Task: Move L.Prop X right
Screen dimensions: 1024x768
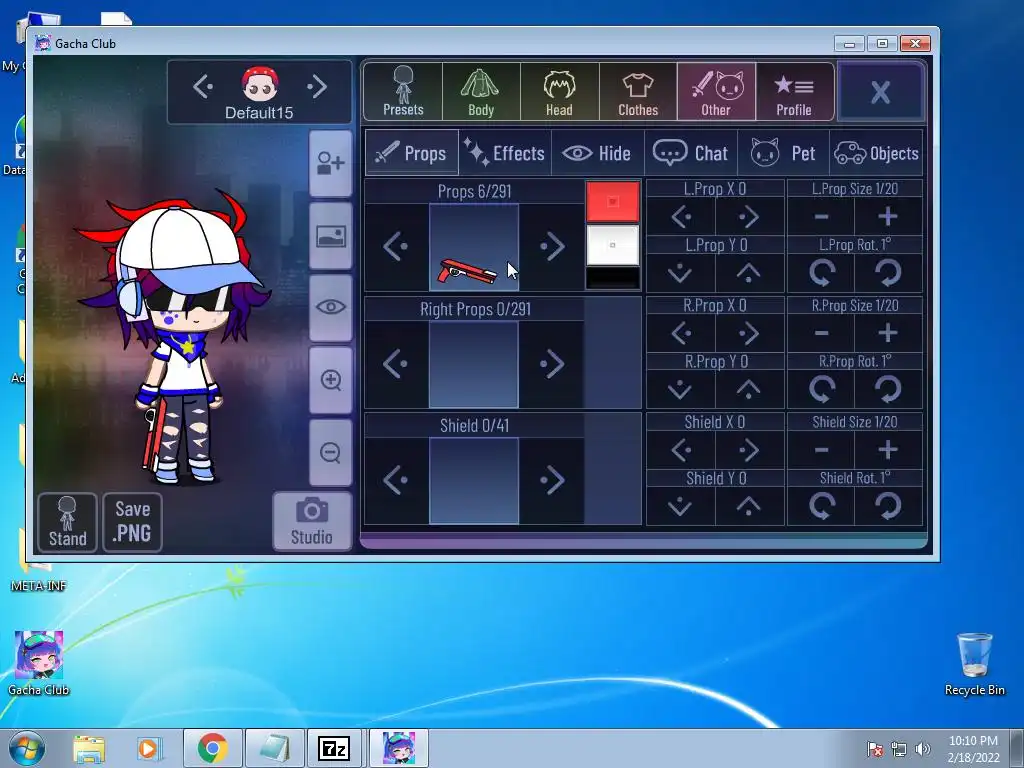Action: [x=749, y=216]
